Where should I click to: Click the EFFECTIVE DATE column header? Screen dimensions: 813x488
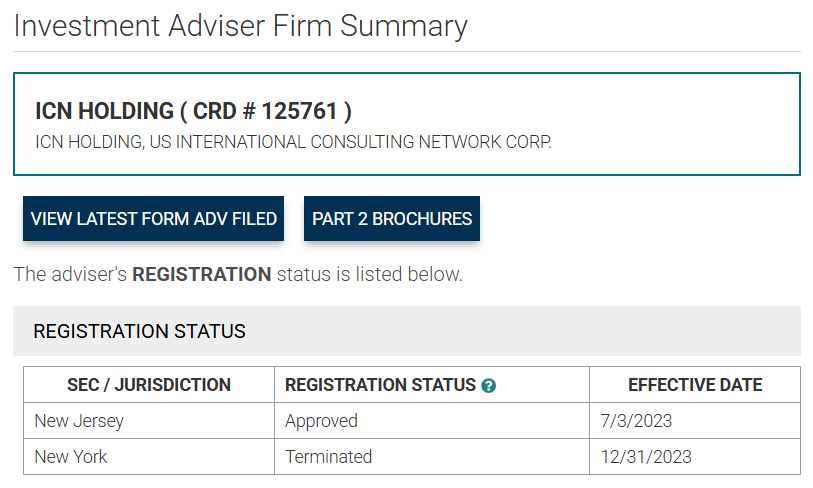695,385
